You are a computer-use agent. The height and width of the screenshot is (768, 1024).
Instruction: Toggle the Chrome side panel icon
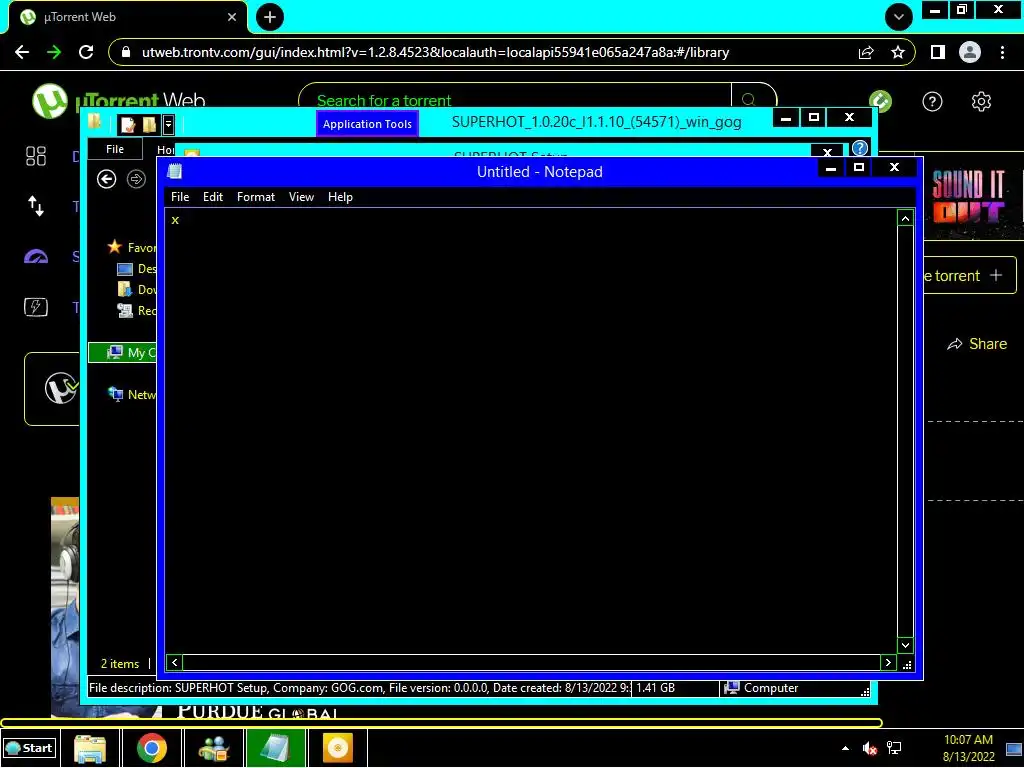tap(938, 52)
